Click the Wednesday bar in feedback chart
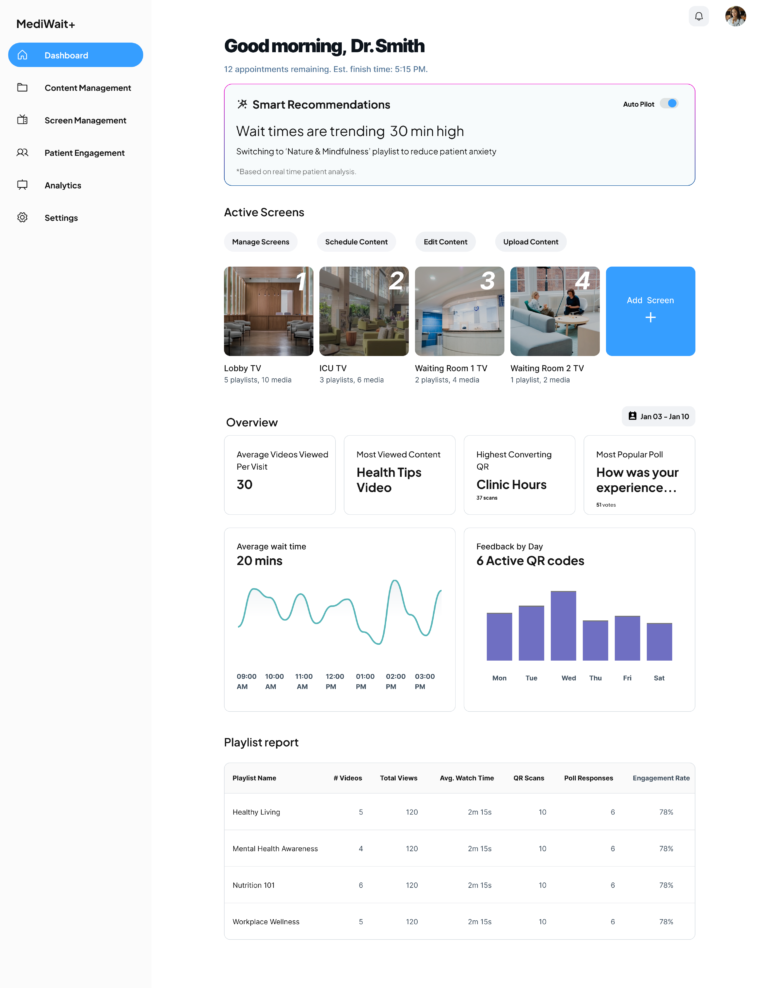The image size is (768, 988). [x=563, y=626]
